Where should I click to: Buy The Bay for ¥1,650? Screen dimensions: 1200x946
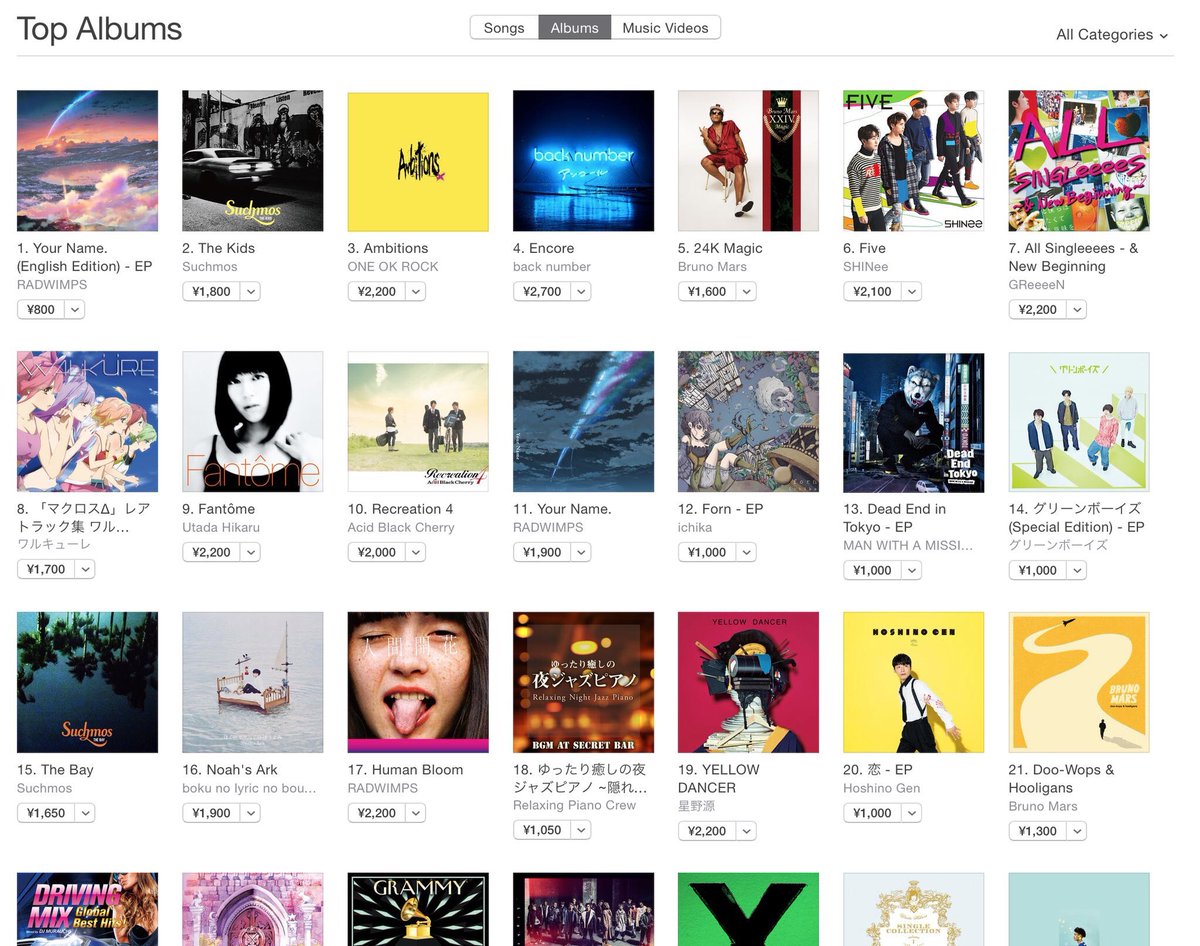tap(45, 813)
